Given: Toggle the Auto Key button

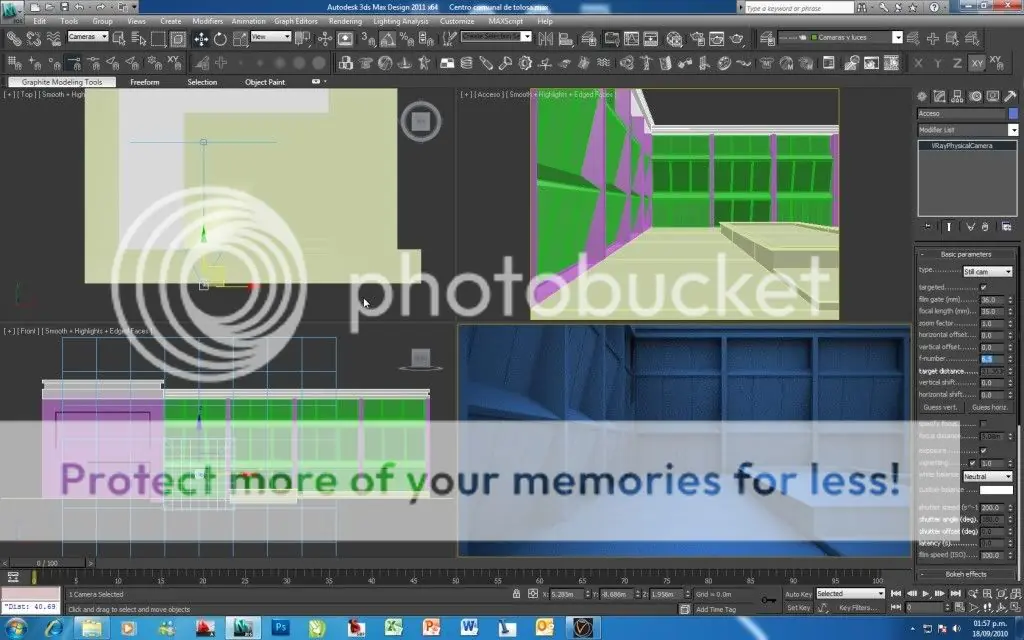Looking at the screenshot, I should [798, 594].
